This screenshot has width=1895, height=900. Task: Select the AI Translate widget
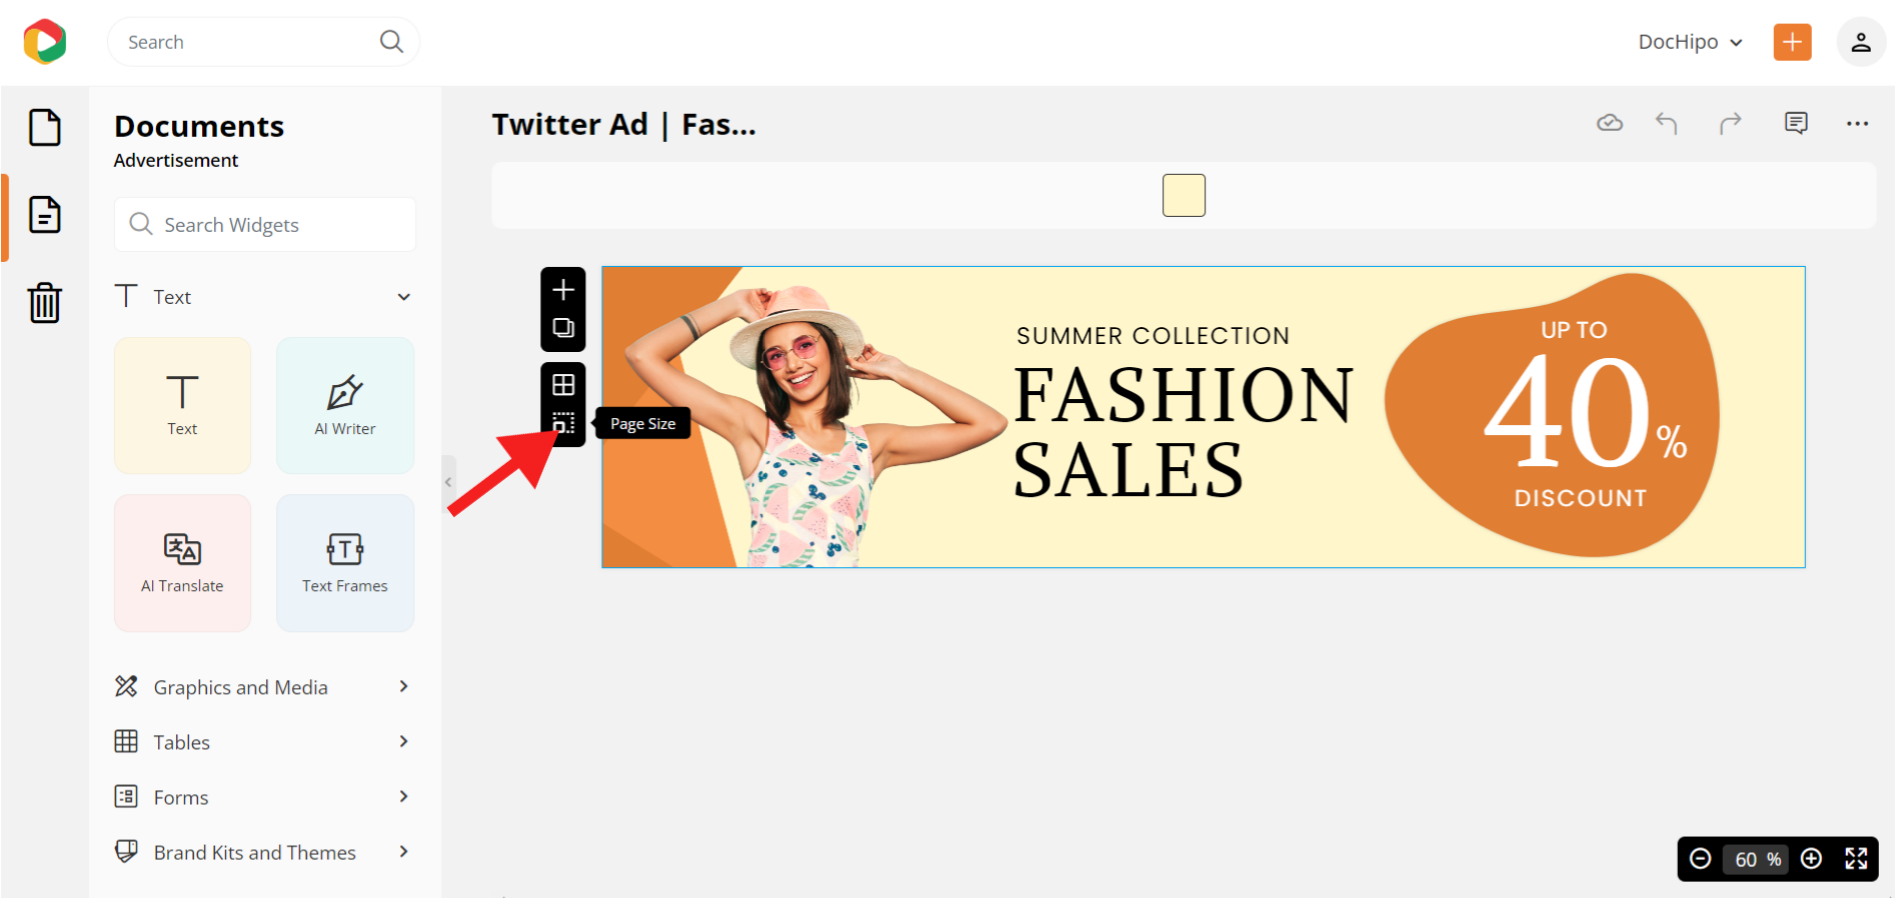tap(182, 563)
